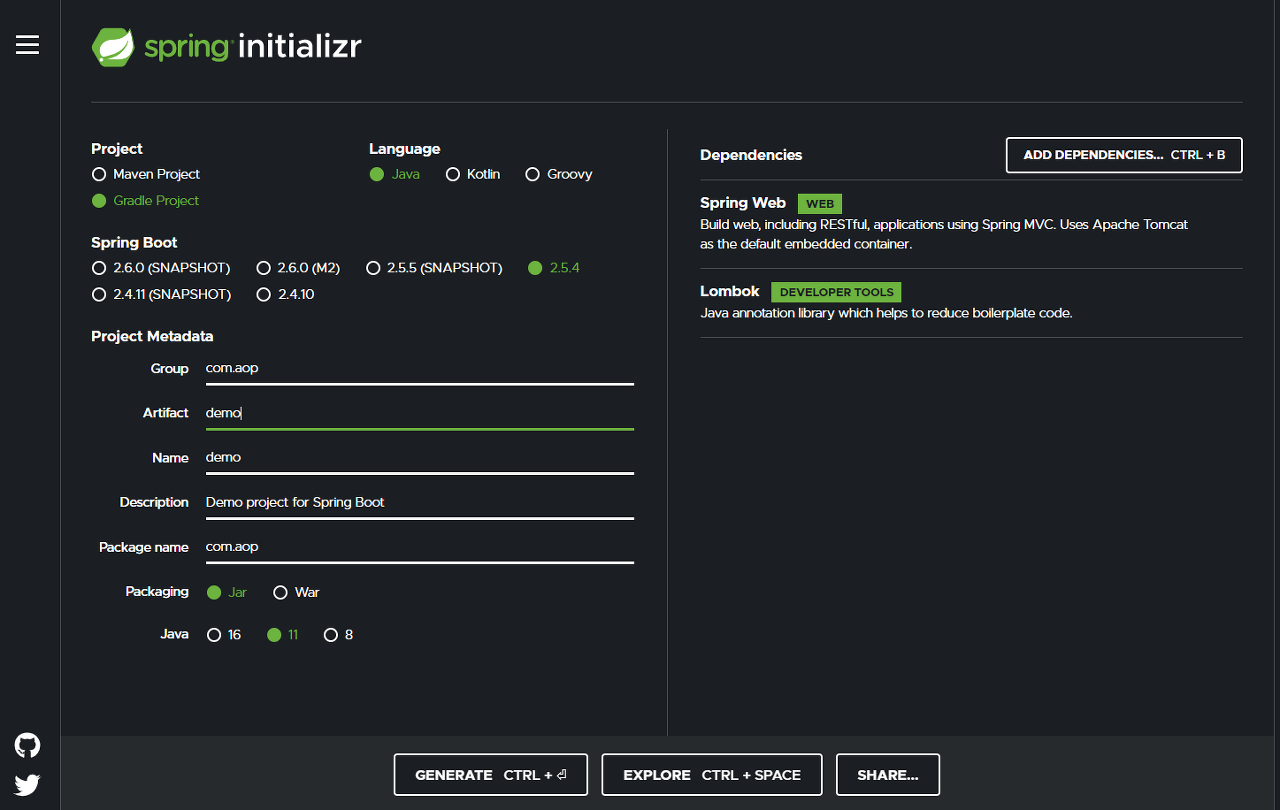Image resolution: width=1280 pixels, height=810 pixels.
Task: Select Spring Boot 2.4.11 (SNAPSHOT)
Action: tap(161, 294)
